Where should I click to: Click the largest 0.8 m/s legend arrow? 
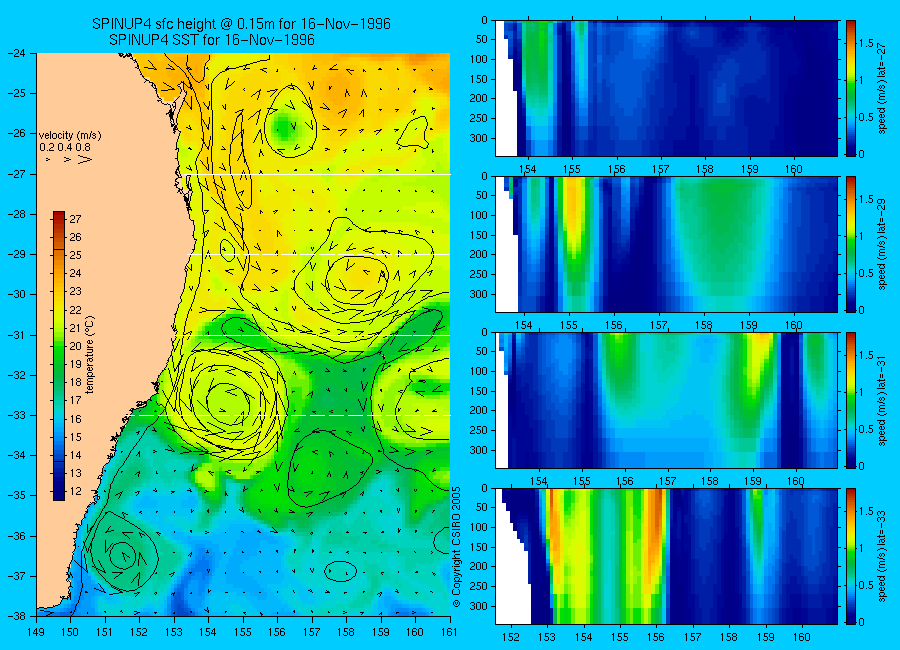click(x=85, y=159)
